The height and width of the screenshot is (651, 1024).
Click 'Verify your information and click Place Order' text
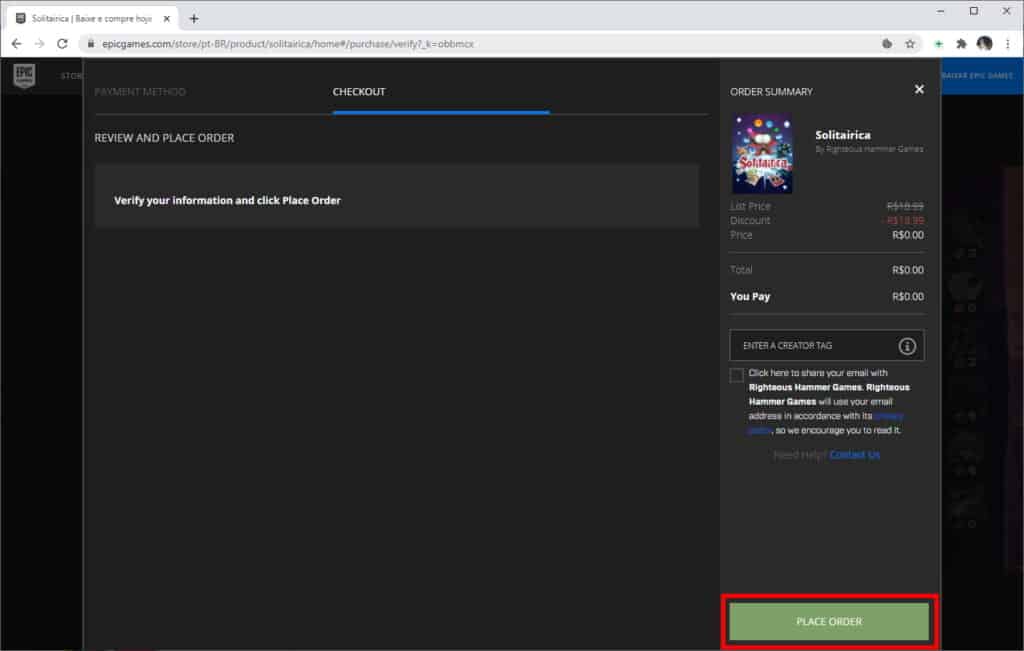click(227, 200)
